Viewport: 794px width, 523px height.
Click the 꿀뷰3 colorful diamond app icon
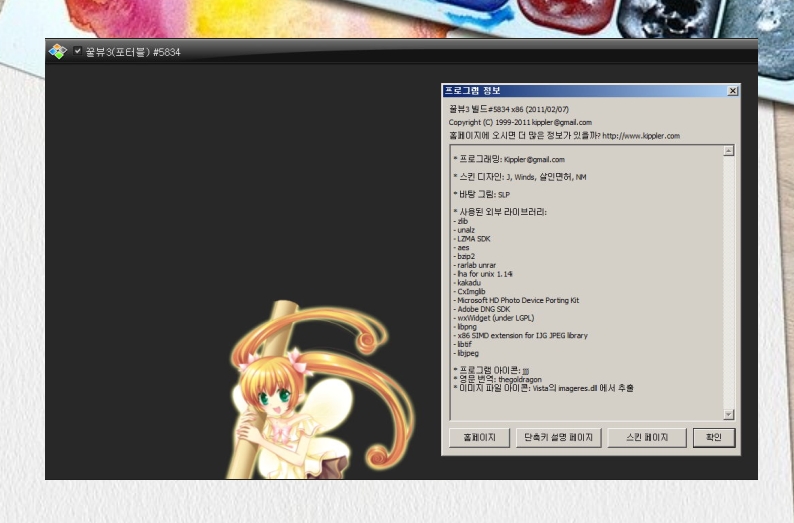point(58,51)
